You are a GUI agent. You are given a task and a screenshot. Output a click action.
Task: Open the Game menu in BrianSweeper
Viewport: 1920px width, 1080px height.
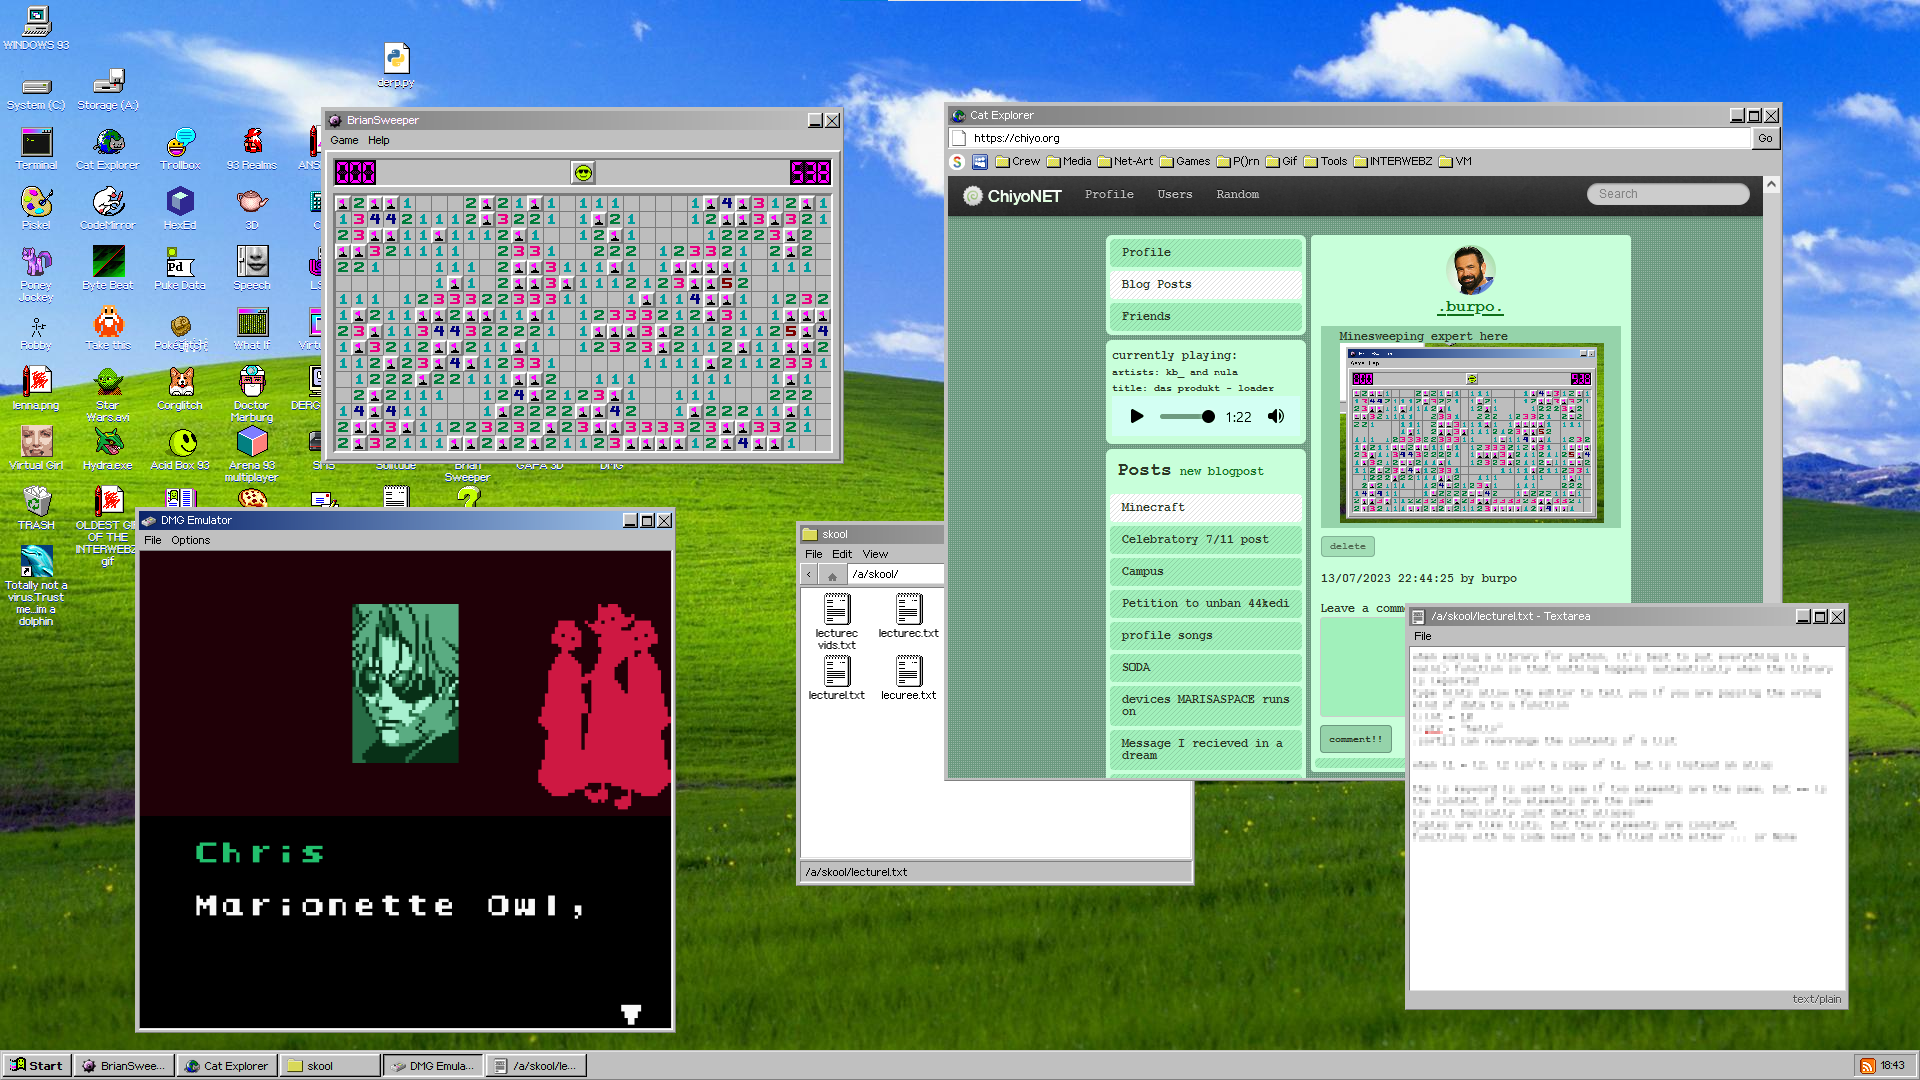pyautogui.click(x=344, y=140)
